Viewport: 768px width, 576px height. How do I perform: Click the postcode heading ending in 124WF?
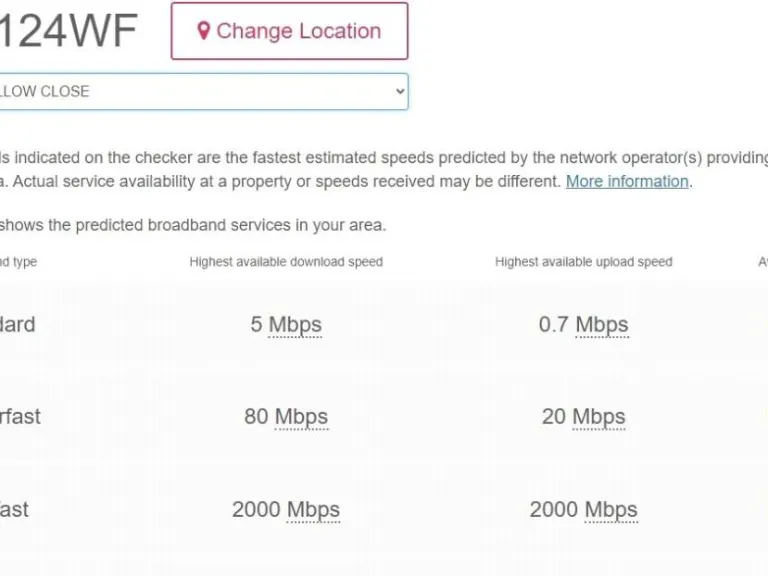click(68, 32)
